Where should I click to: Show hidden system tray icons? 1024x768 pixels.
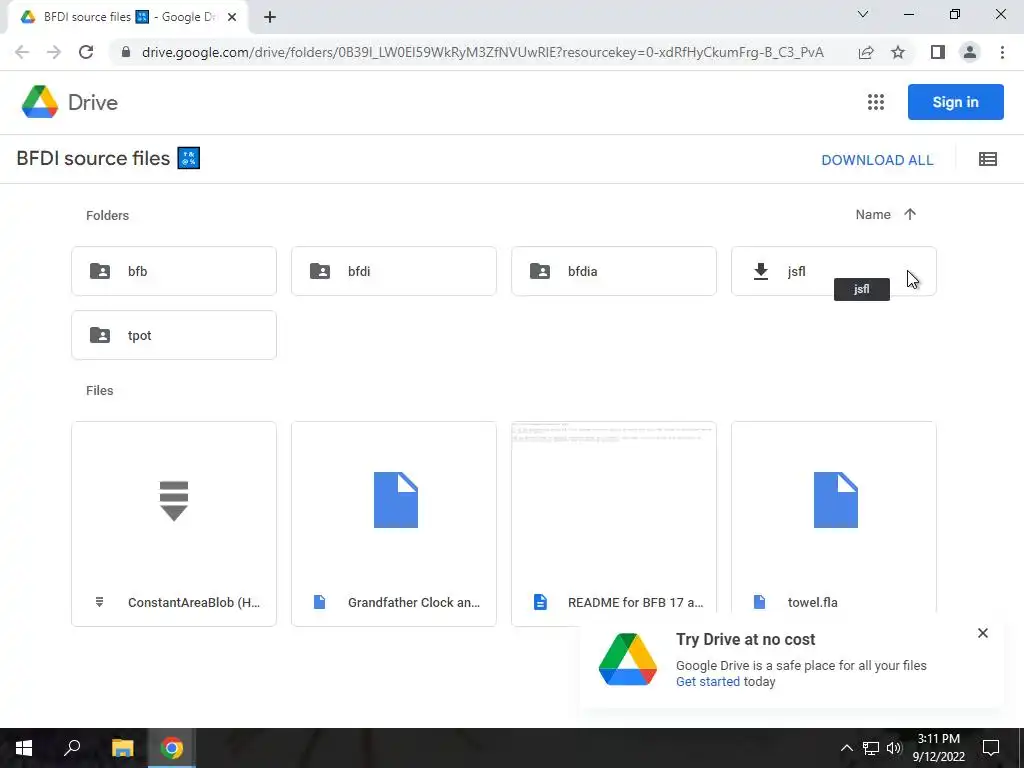point(846,748)
